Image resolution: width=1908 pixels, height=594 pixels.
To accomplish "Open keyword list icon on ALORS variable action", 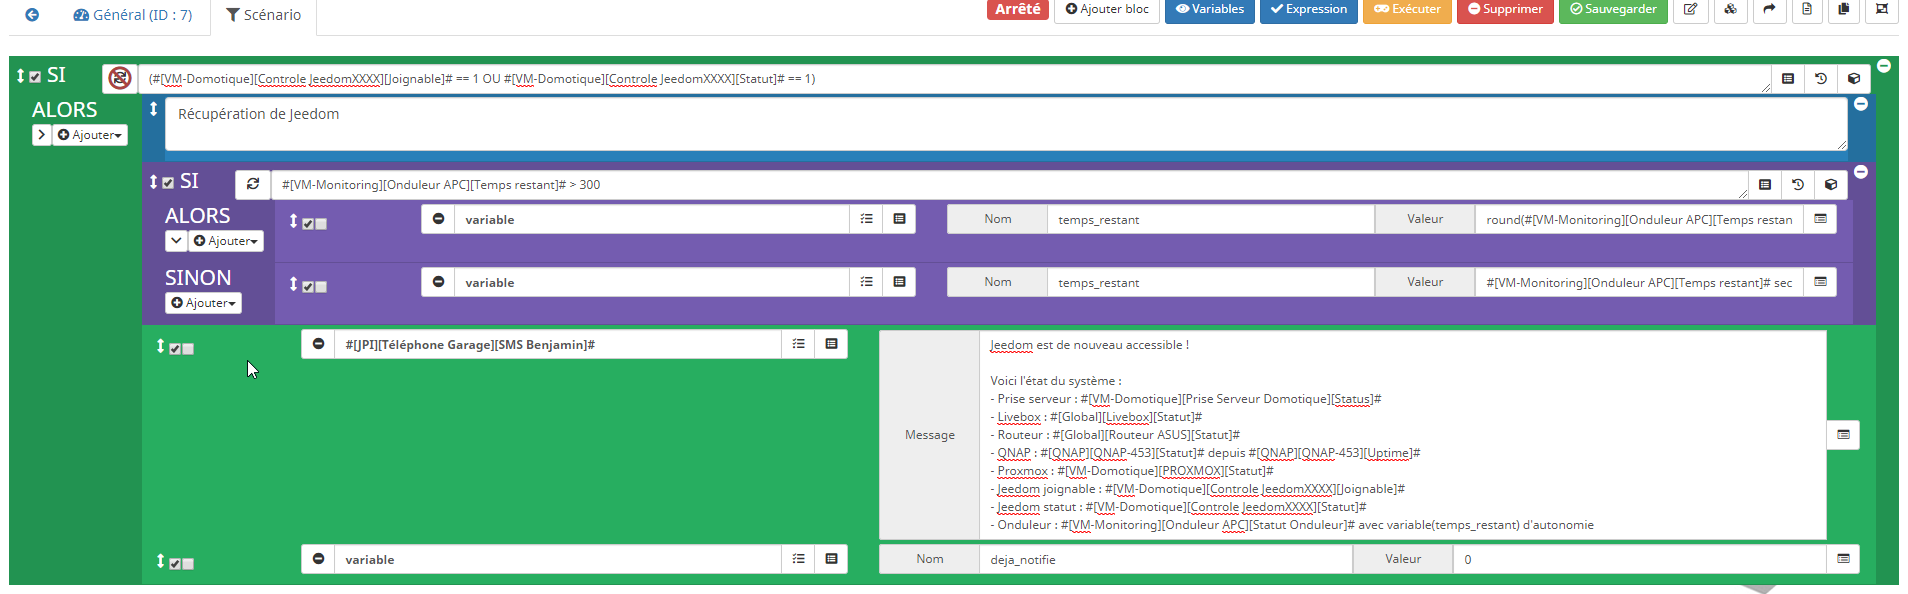I will (x=866, y=219).
